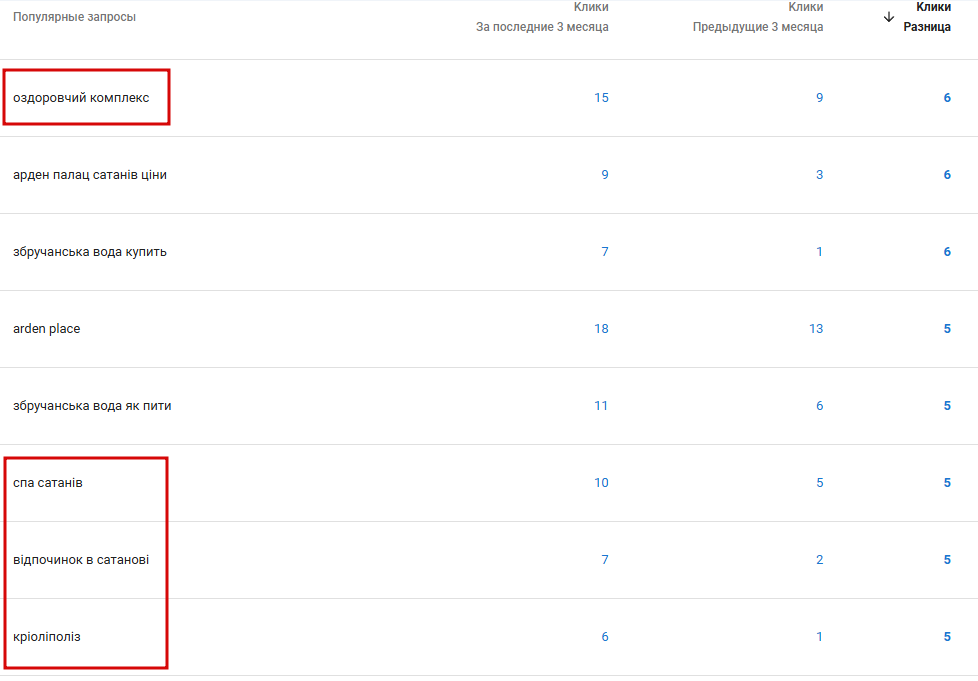The image size is (978, 681).
Task: Click previous value 9 in оздоровчий комплекс row
Action: [820, 98]
